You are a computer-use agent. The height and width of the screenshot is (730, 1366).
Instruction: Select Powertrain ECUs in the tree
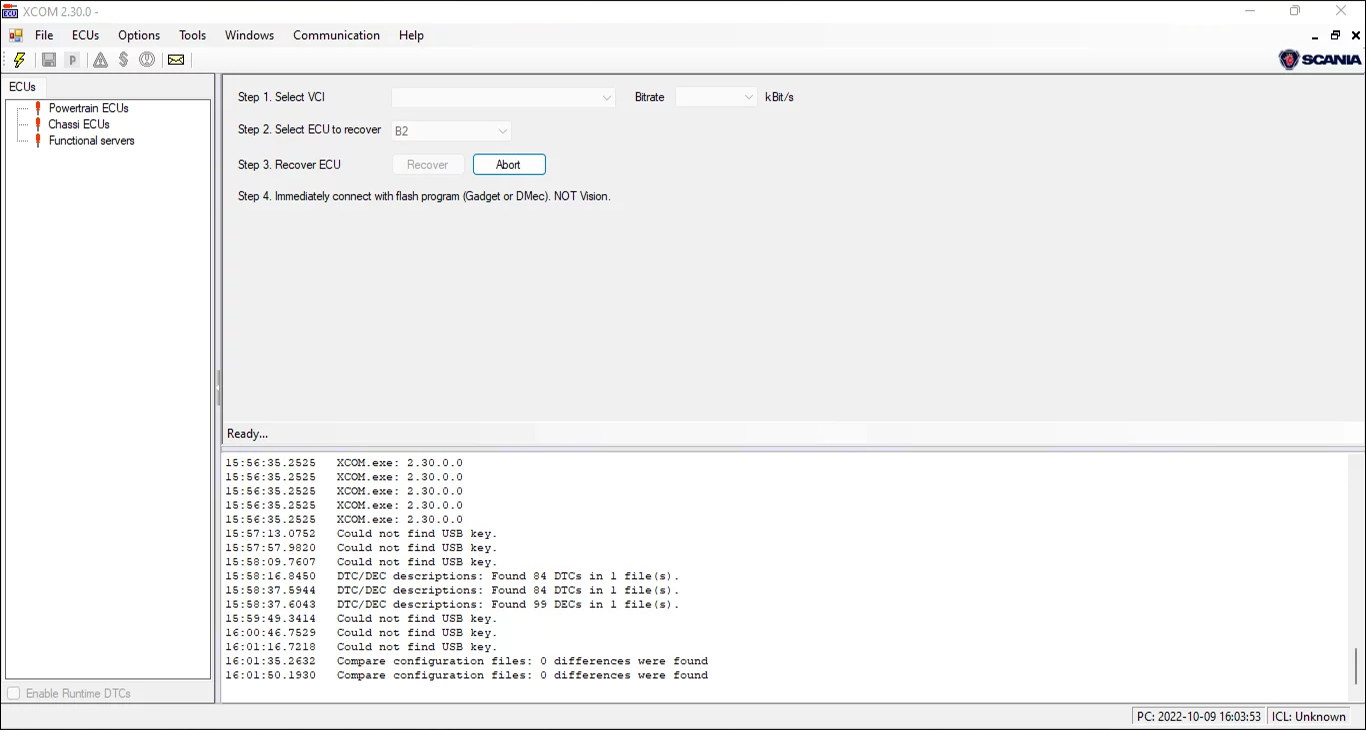coord(89,108)
